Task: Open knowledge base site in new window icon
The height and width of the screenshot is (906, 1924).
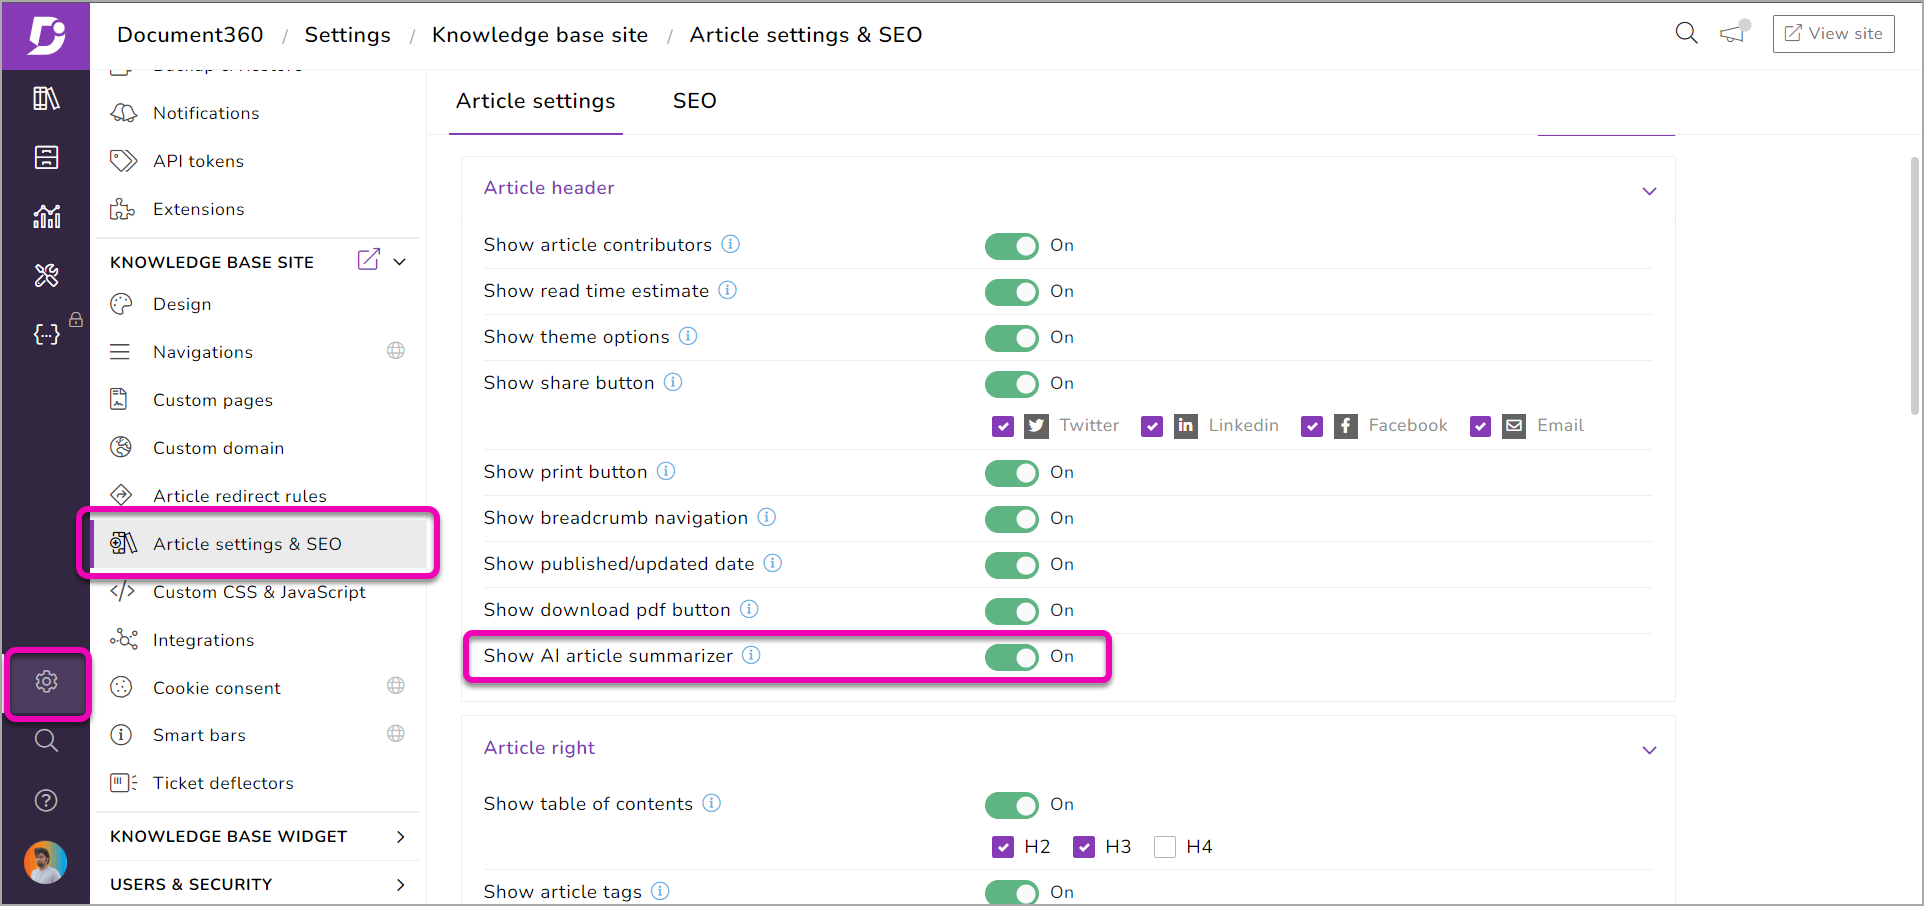Action: tap(368, 260)
